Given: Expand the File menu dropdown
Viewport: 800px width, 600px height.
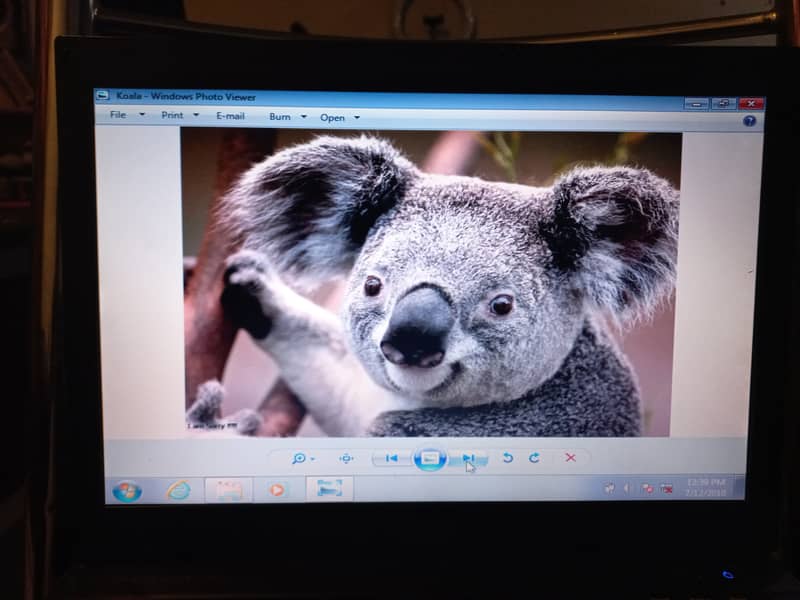Looking at the screenshot, I should tap(126, 115).
